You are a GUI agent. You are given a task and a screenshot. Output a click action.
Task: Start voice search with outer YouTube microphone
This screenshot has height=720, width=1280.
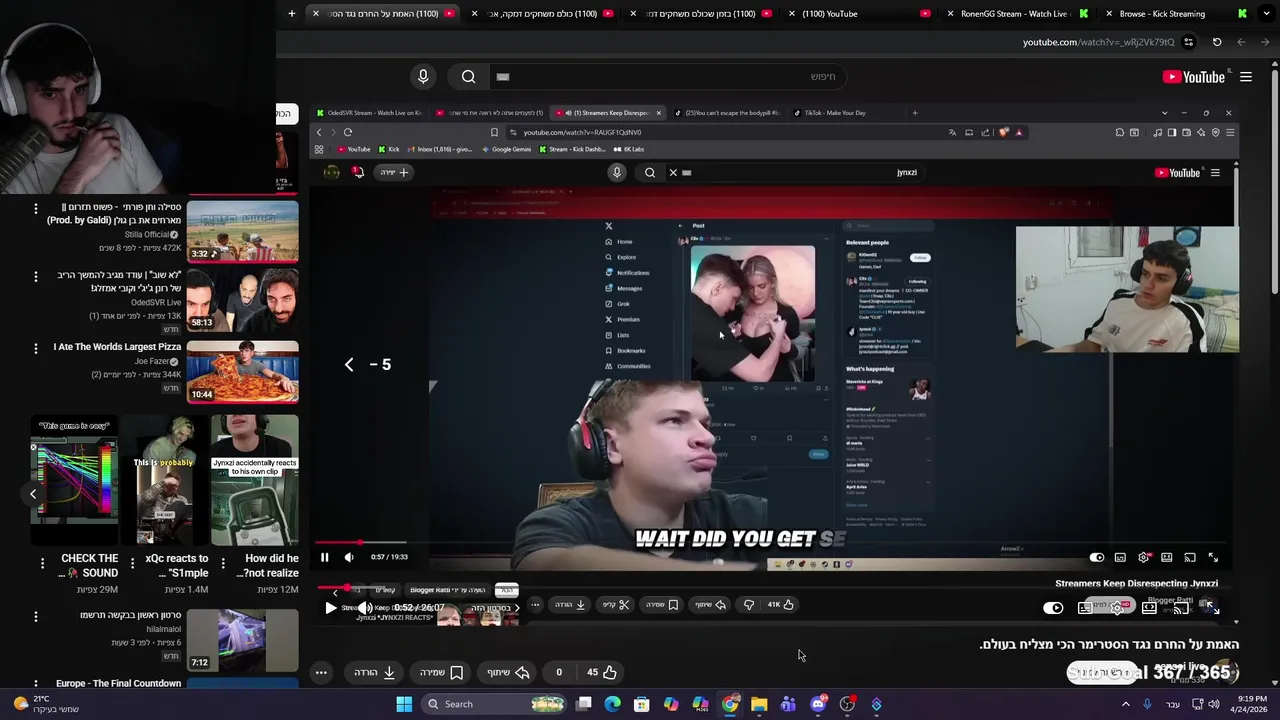[423, 76]
